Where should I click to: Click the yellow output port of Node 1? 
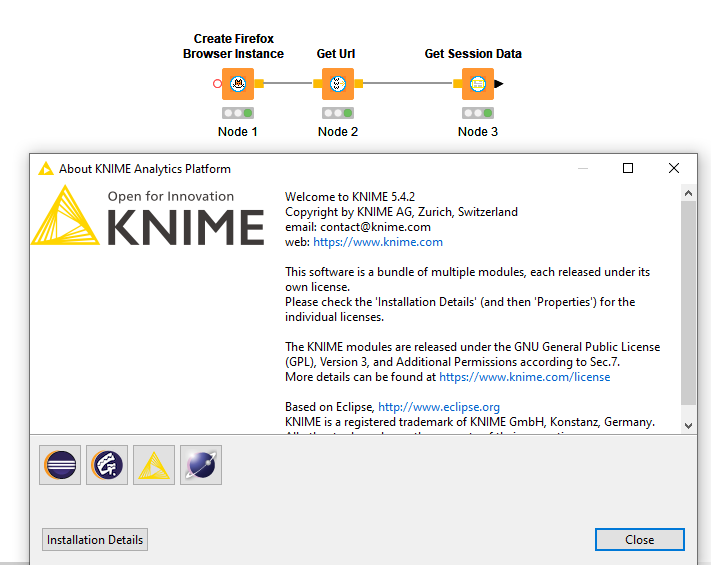tap(259, 83)
